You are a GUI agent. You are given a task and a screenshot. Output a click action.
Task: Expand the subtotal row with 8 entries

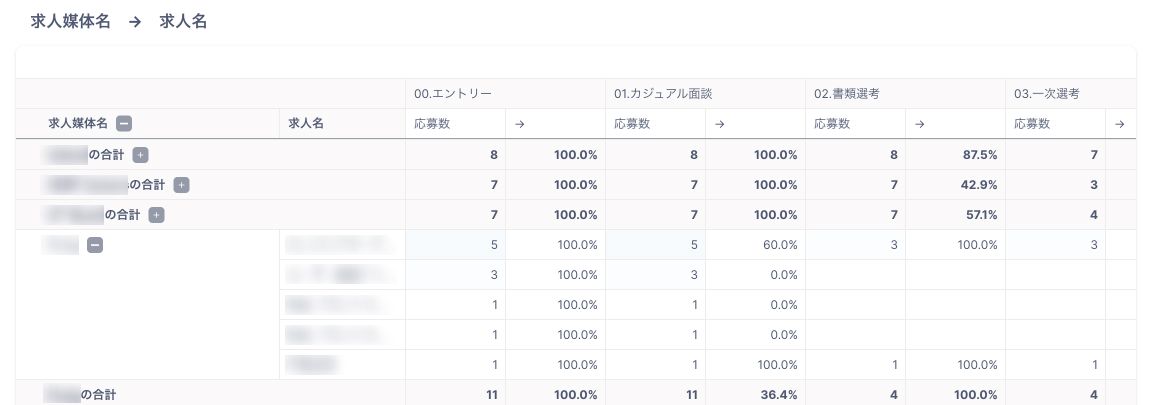[141, 155]
